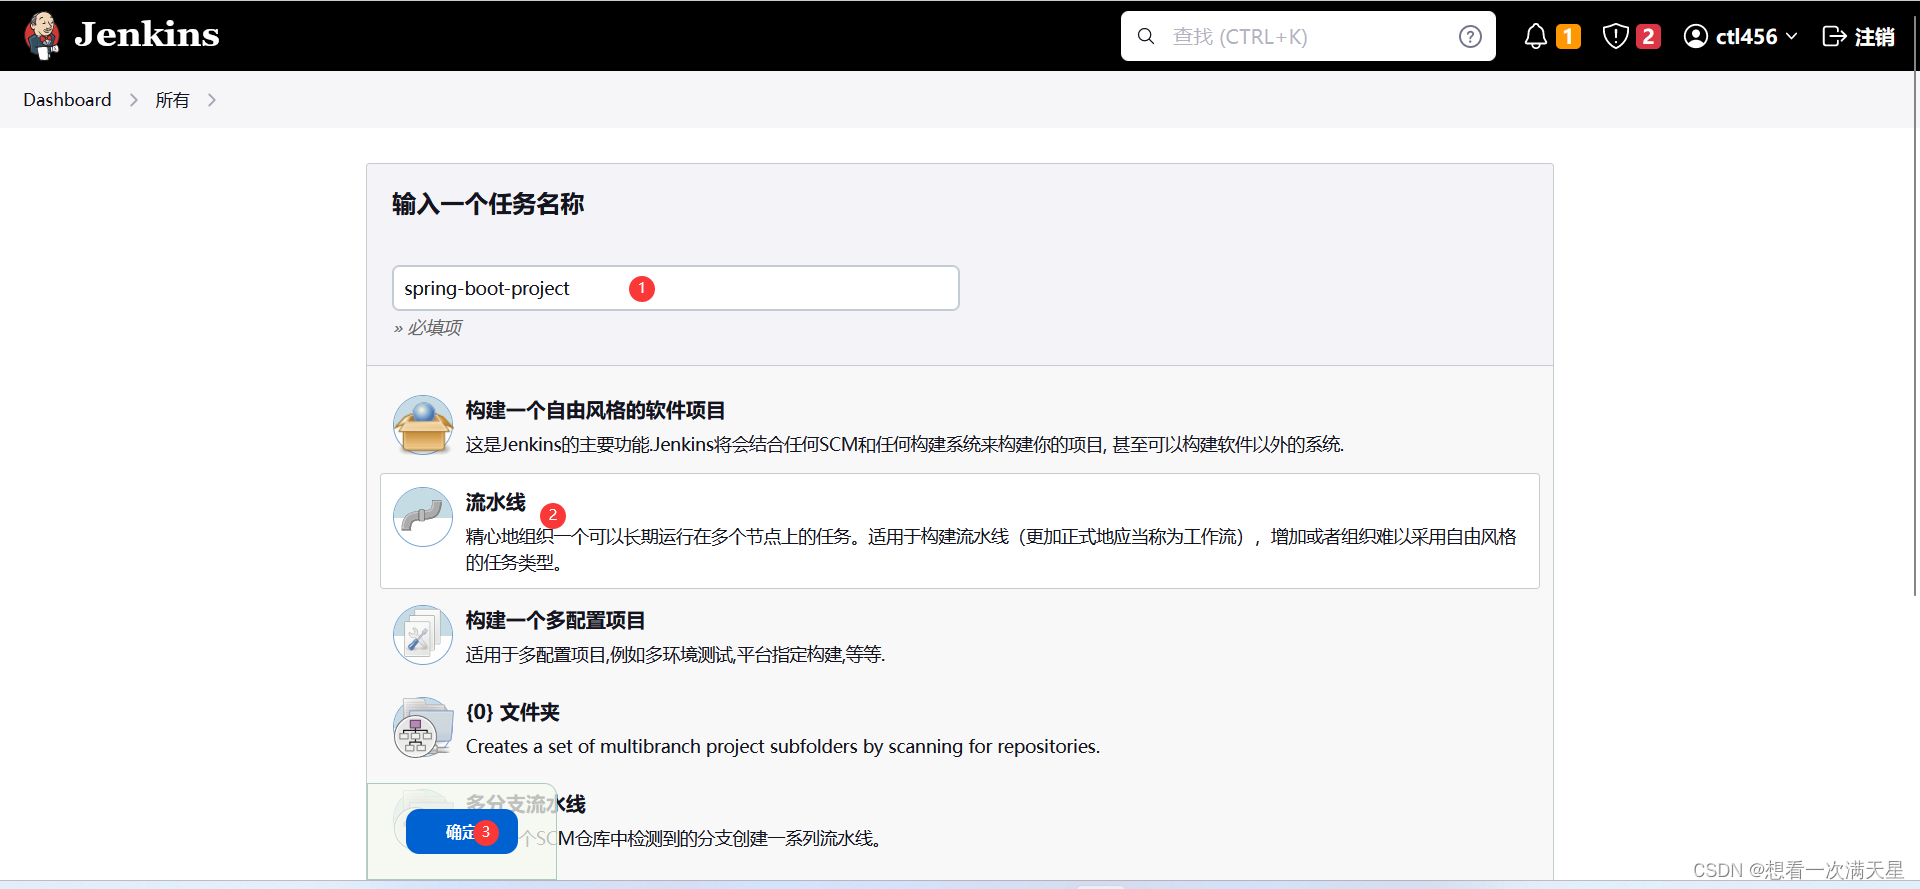Image resolution: width=1920 pixels, height=889 pixels.
Task: Open notifications bell icon
Action: (x=1535, y=36)
